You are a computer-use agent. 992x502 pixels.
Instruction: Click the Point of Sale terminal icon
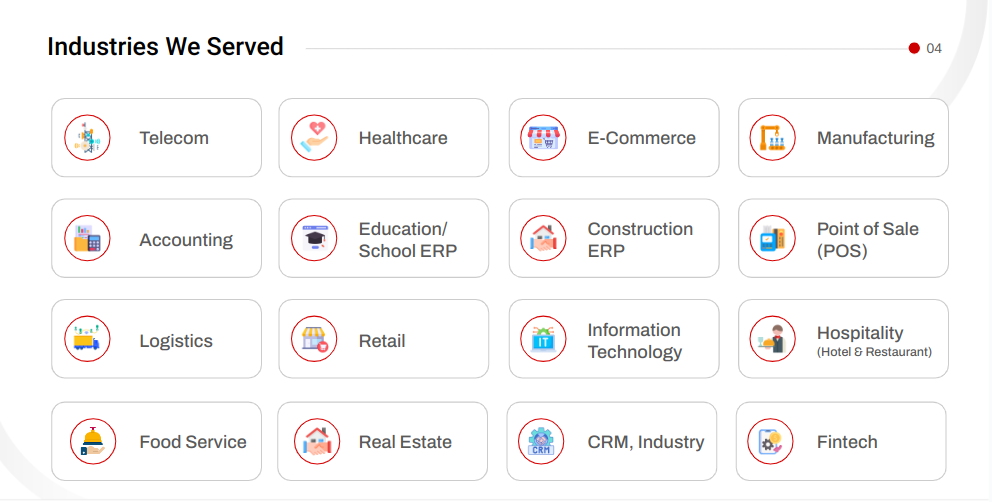point(772,239)
